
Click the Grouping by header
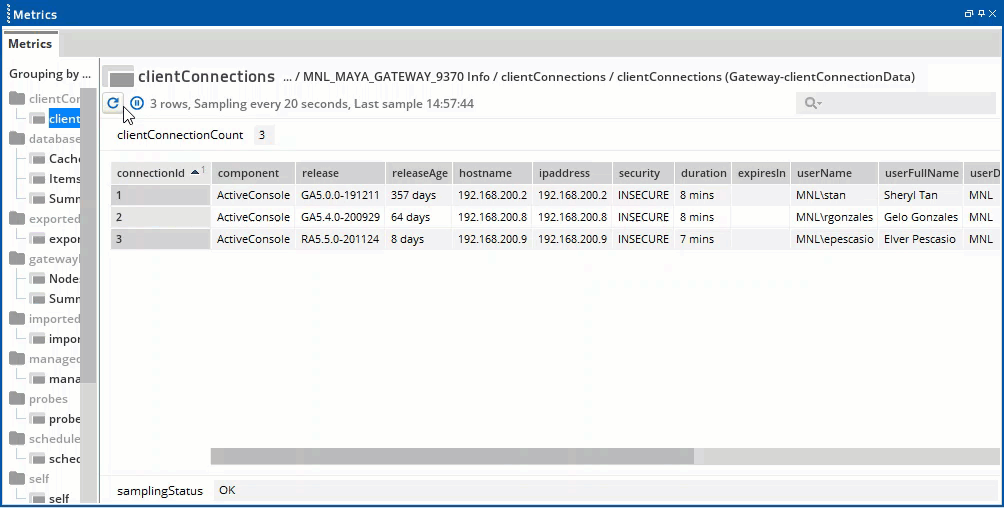pos(49,74)
